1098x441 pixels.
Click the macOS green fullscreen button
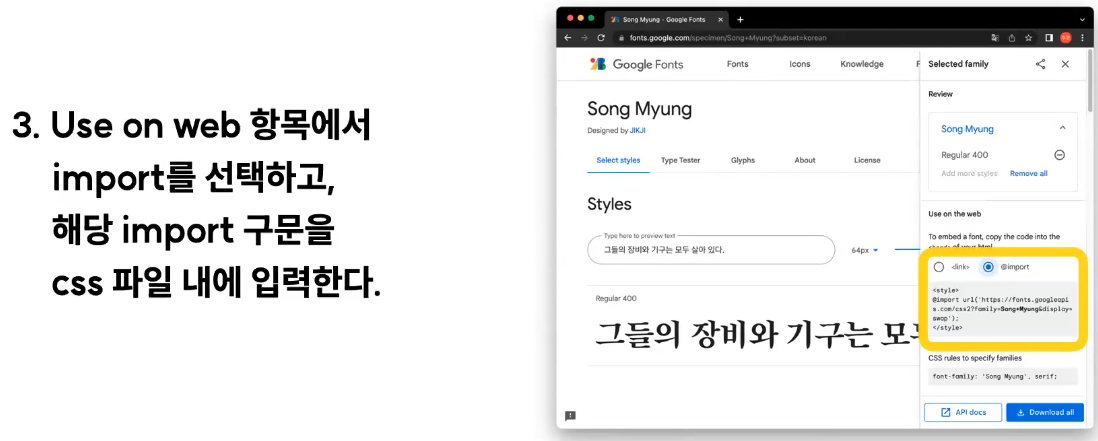591,18
